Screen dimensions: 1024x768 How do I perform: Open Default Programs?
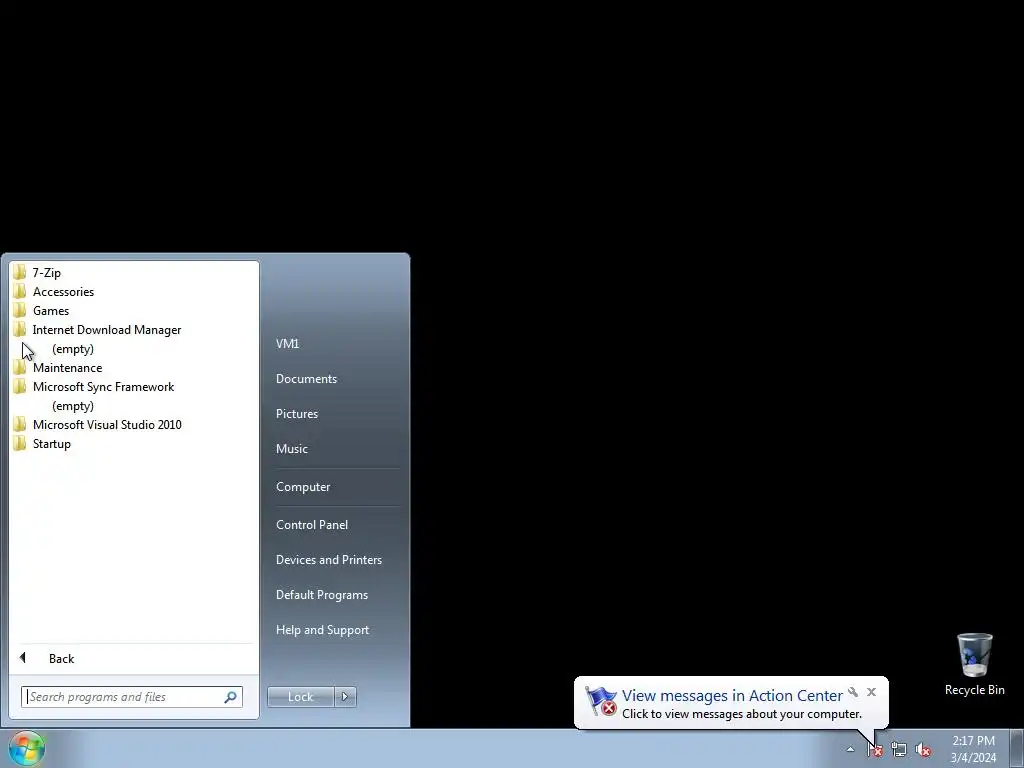(322, 595)
